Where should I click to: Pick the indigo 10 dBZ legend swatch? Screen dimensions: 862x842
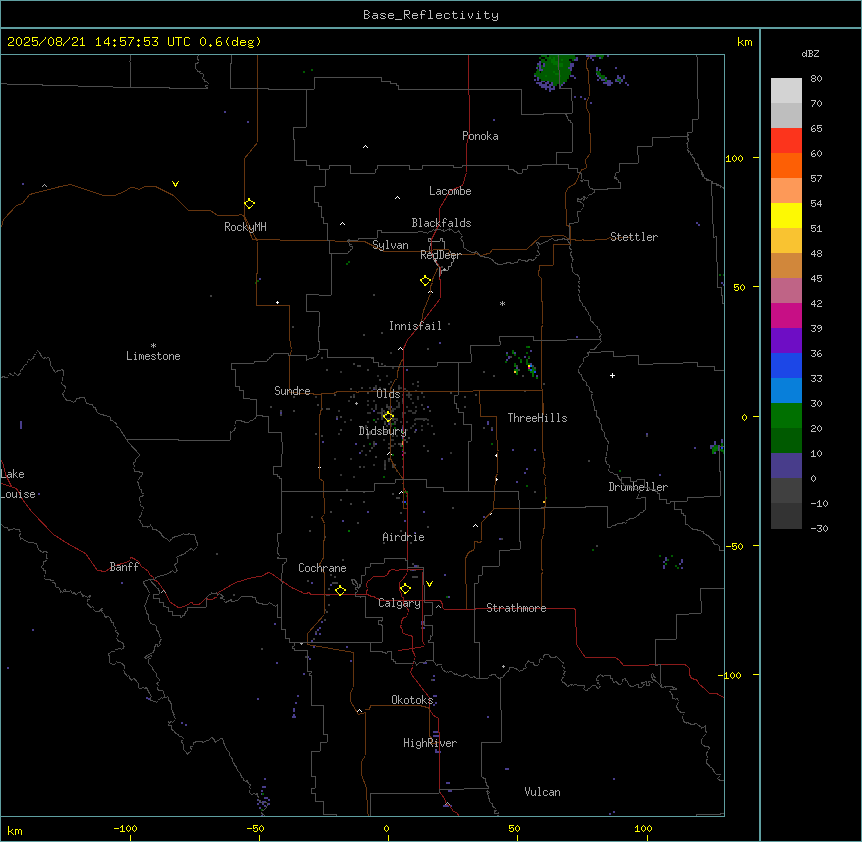786,466
